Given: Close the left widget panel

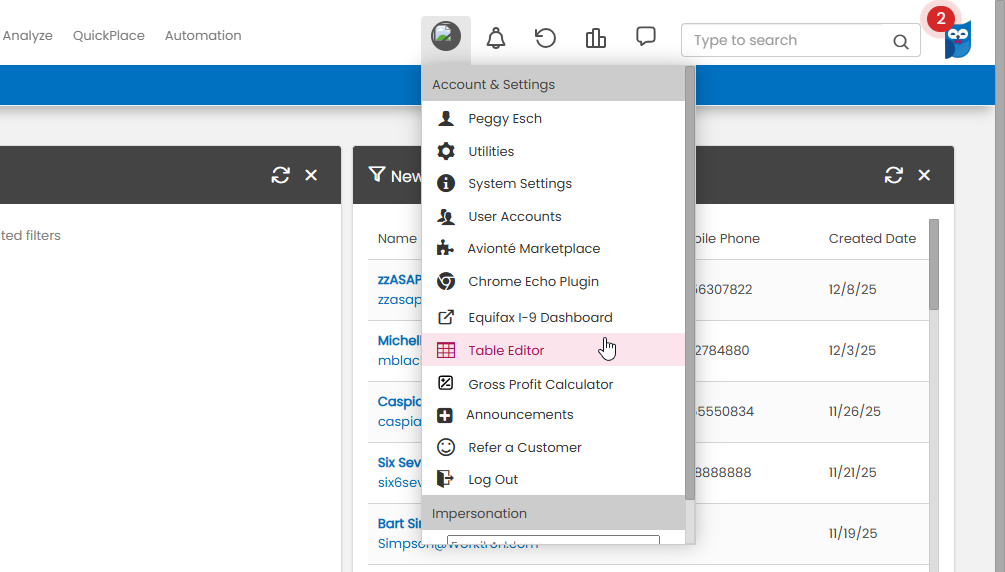Looking at the screenshot, I should tap(311, 175).
